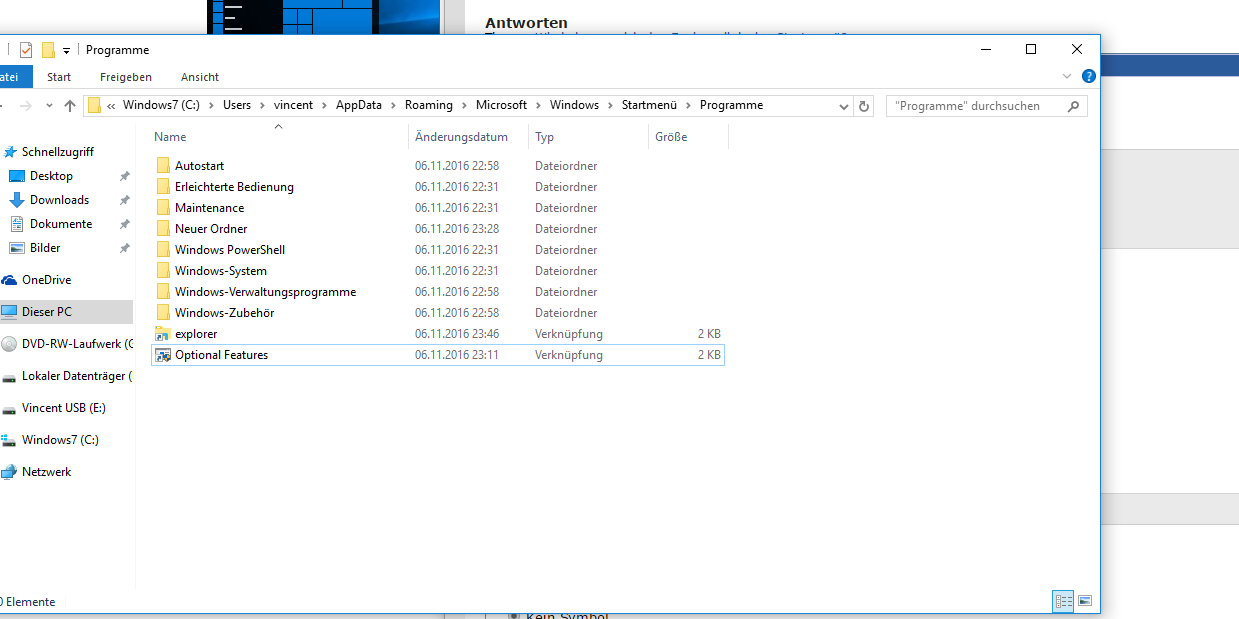Click the address bar folder icon

[x=94, y=105]
